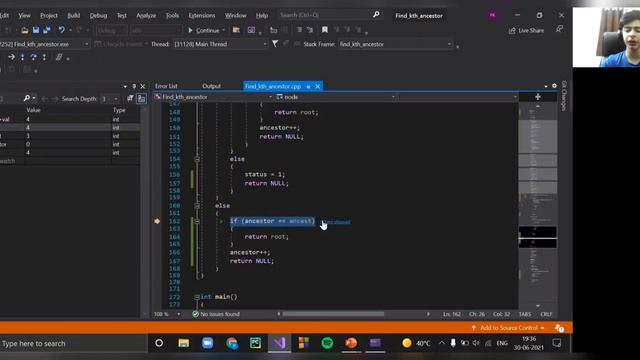Open the Build menu

tap(73, 15)
